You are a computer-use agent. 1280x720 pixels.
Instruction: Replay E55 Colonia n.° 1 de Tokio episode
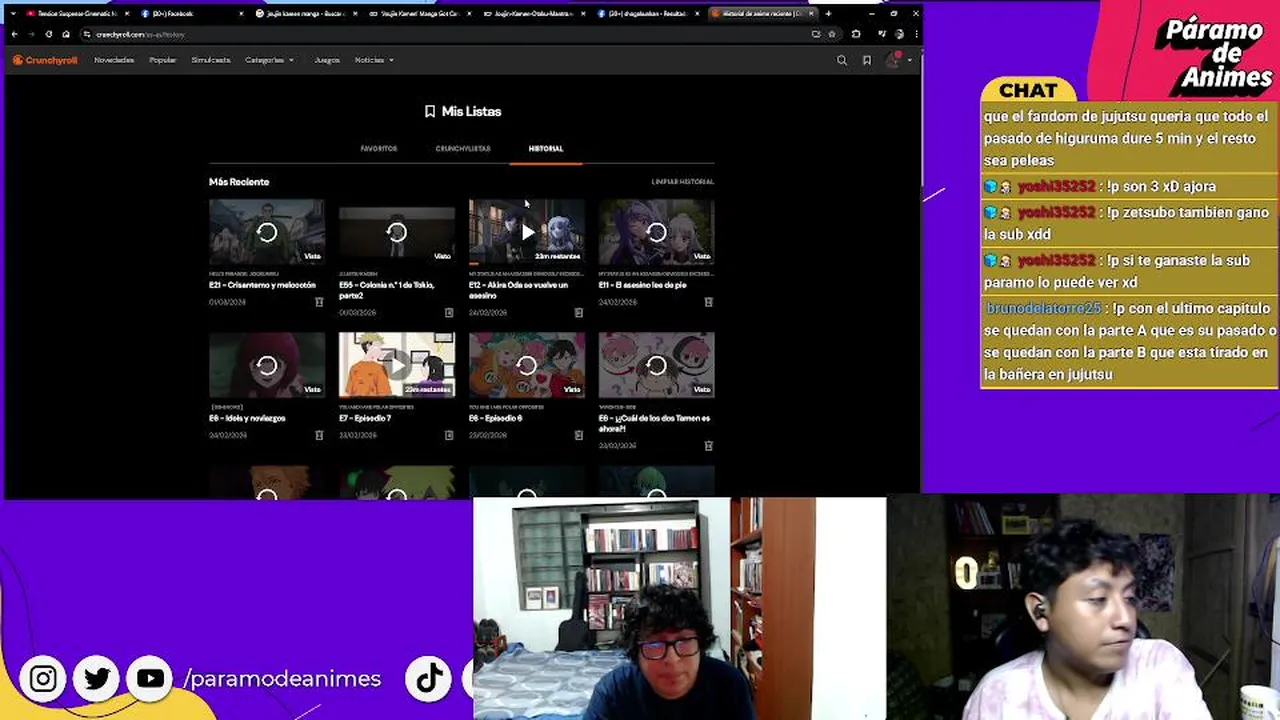coord(397,233)
